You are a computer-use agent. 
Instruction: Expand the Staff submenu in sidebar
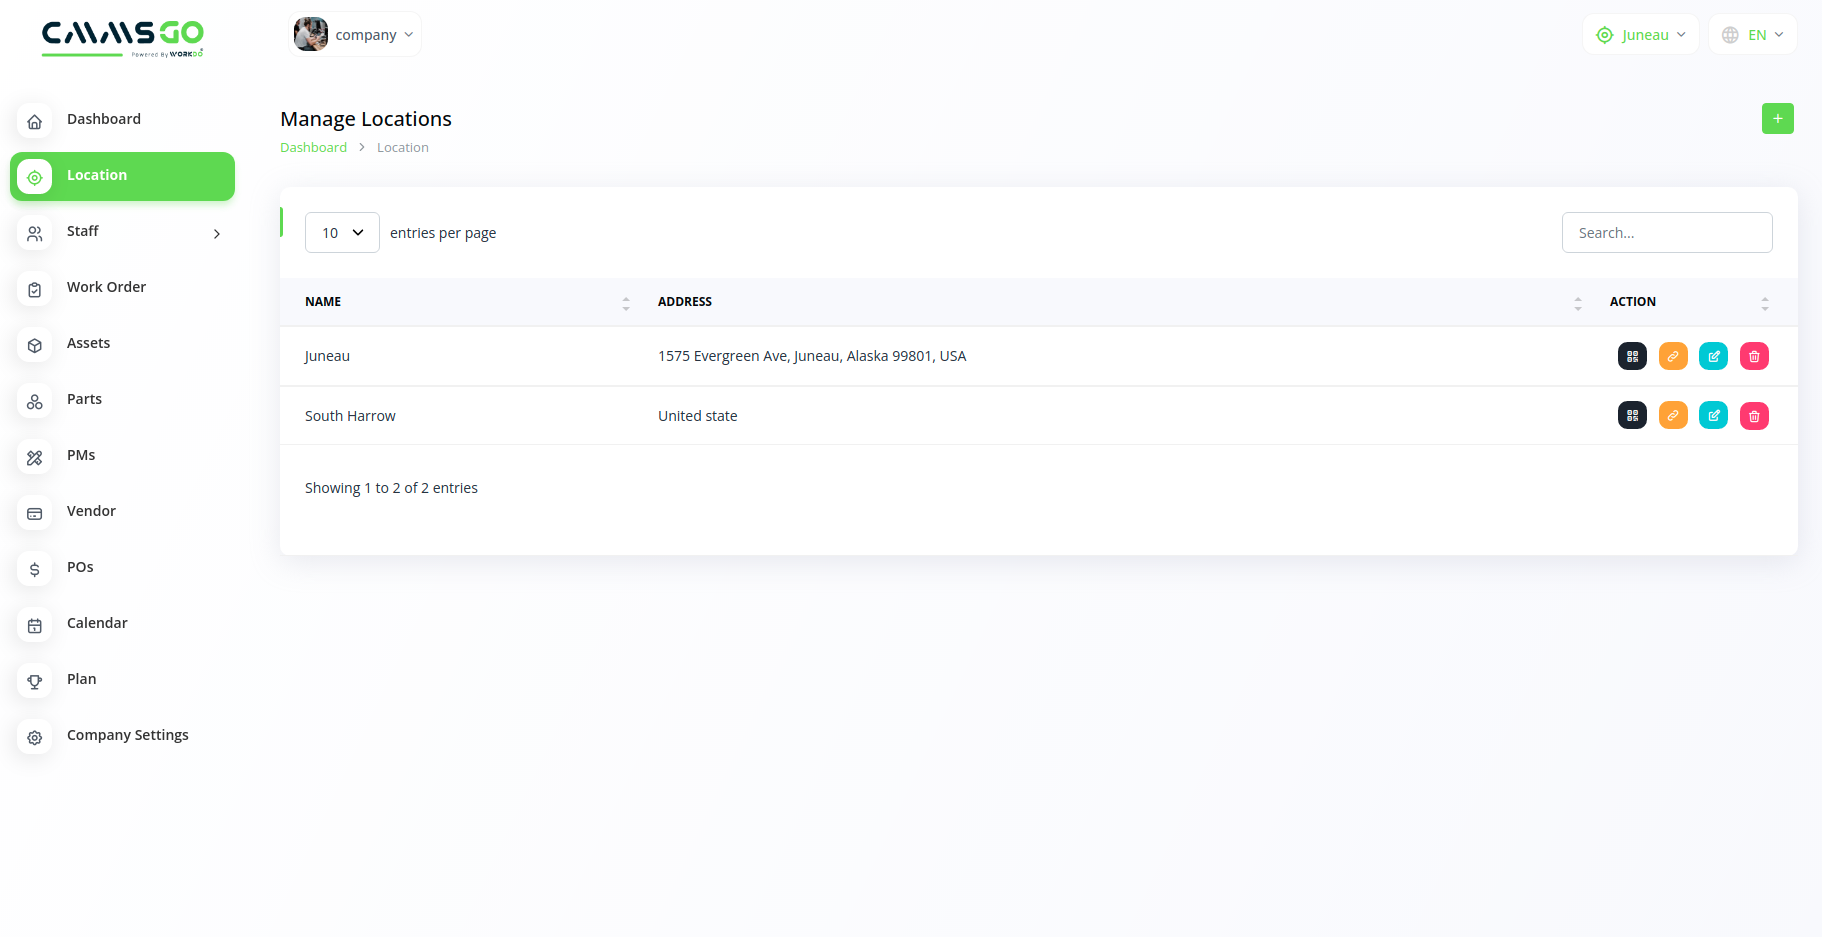pos(122,232)
